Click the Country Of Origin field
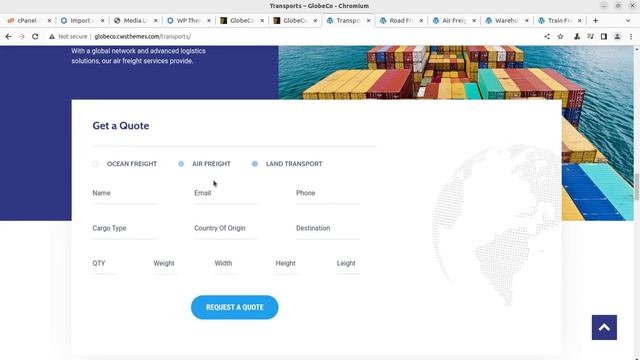Image resolution: width=640 pixels, height=360 pixels. coord(226,229)
